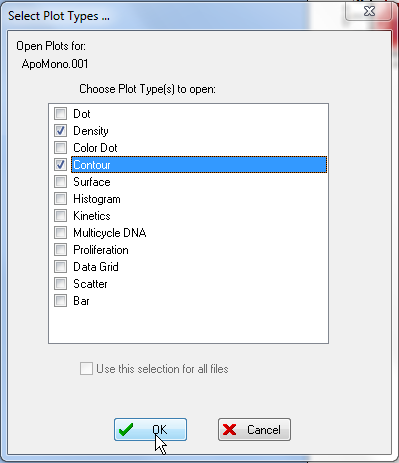
Task: Select the Multicycle DNA list label
Action: pyautogui.click(x=110, y=233)
